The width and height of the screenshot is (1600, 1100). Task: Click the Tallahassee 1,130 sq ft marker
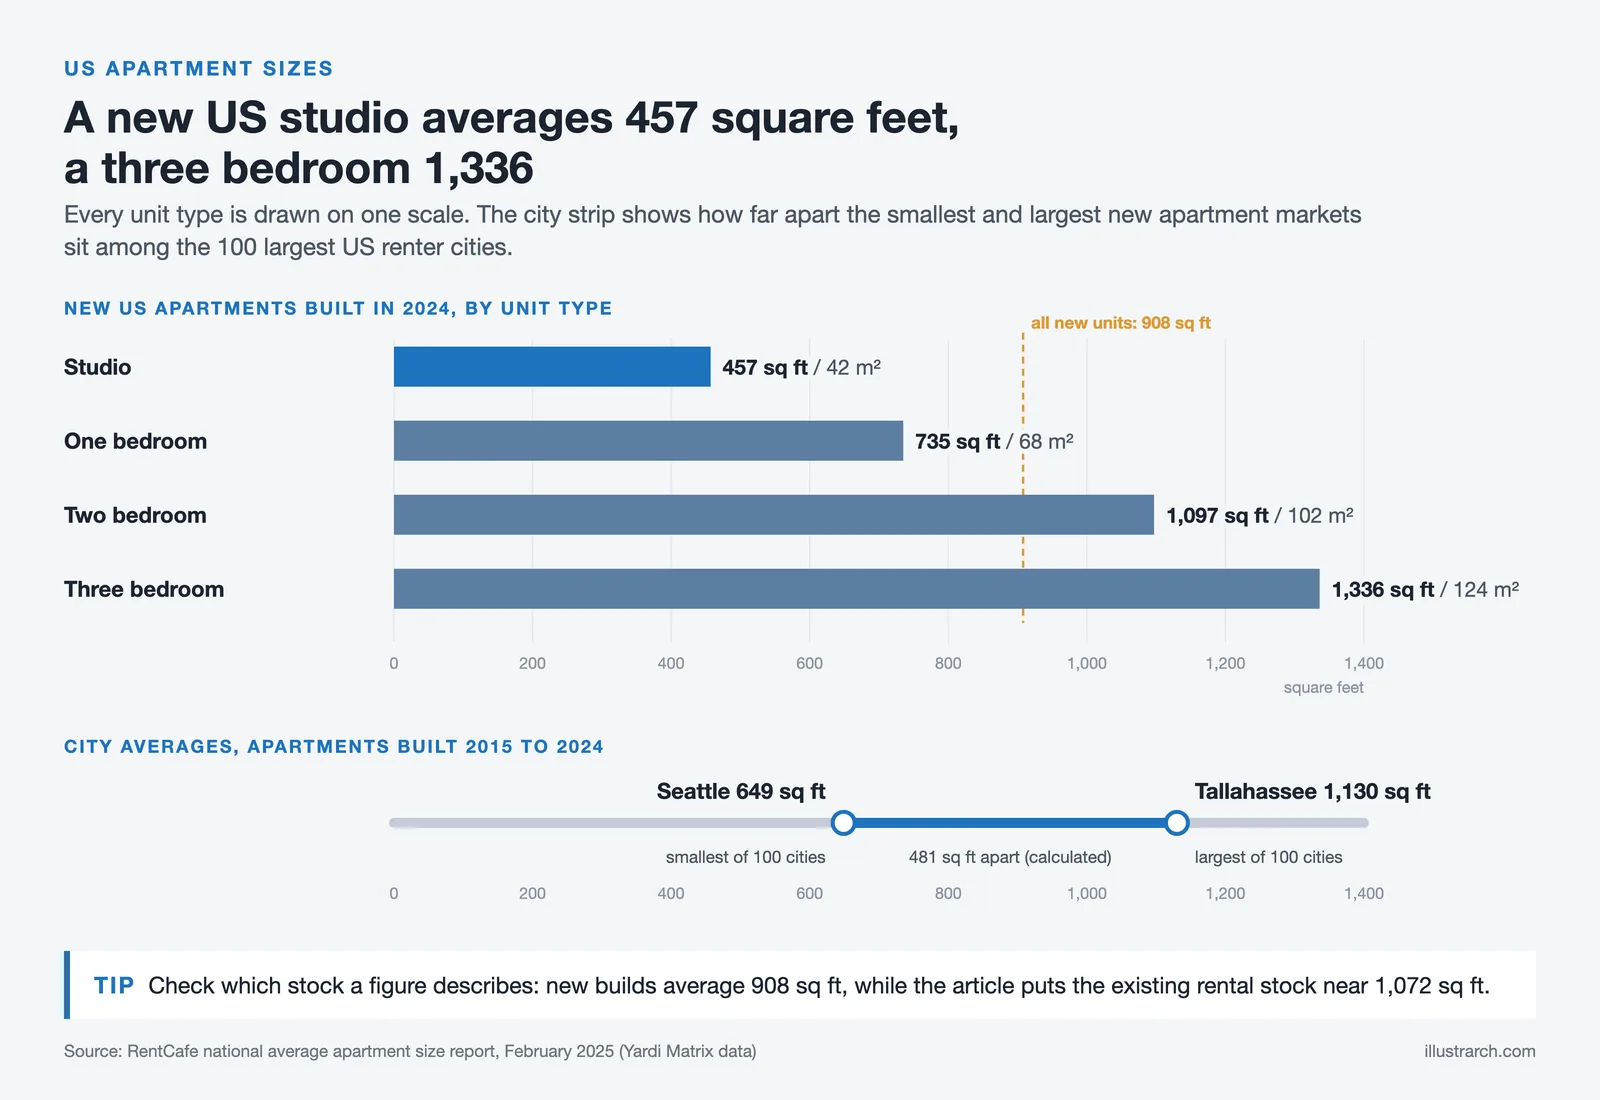(1177, 823)
